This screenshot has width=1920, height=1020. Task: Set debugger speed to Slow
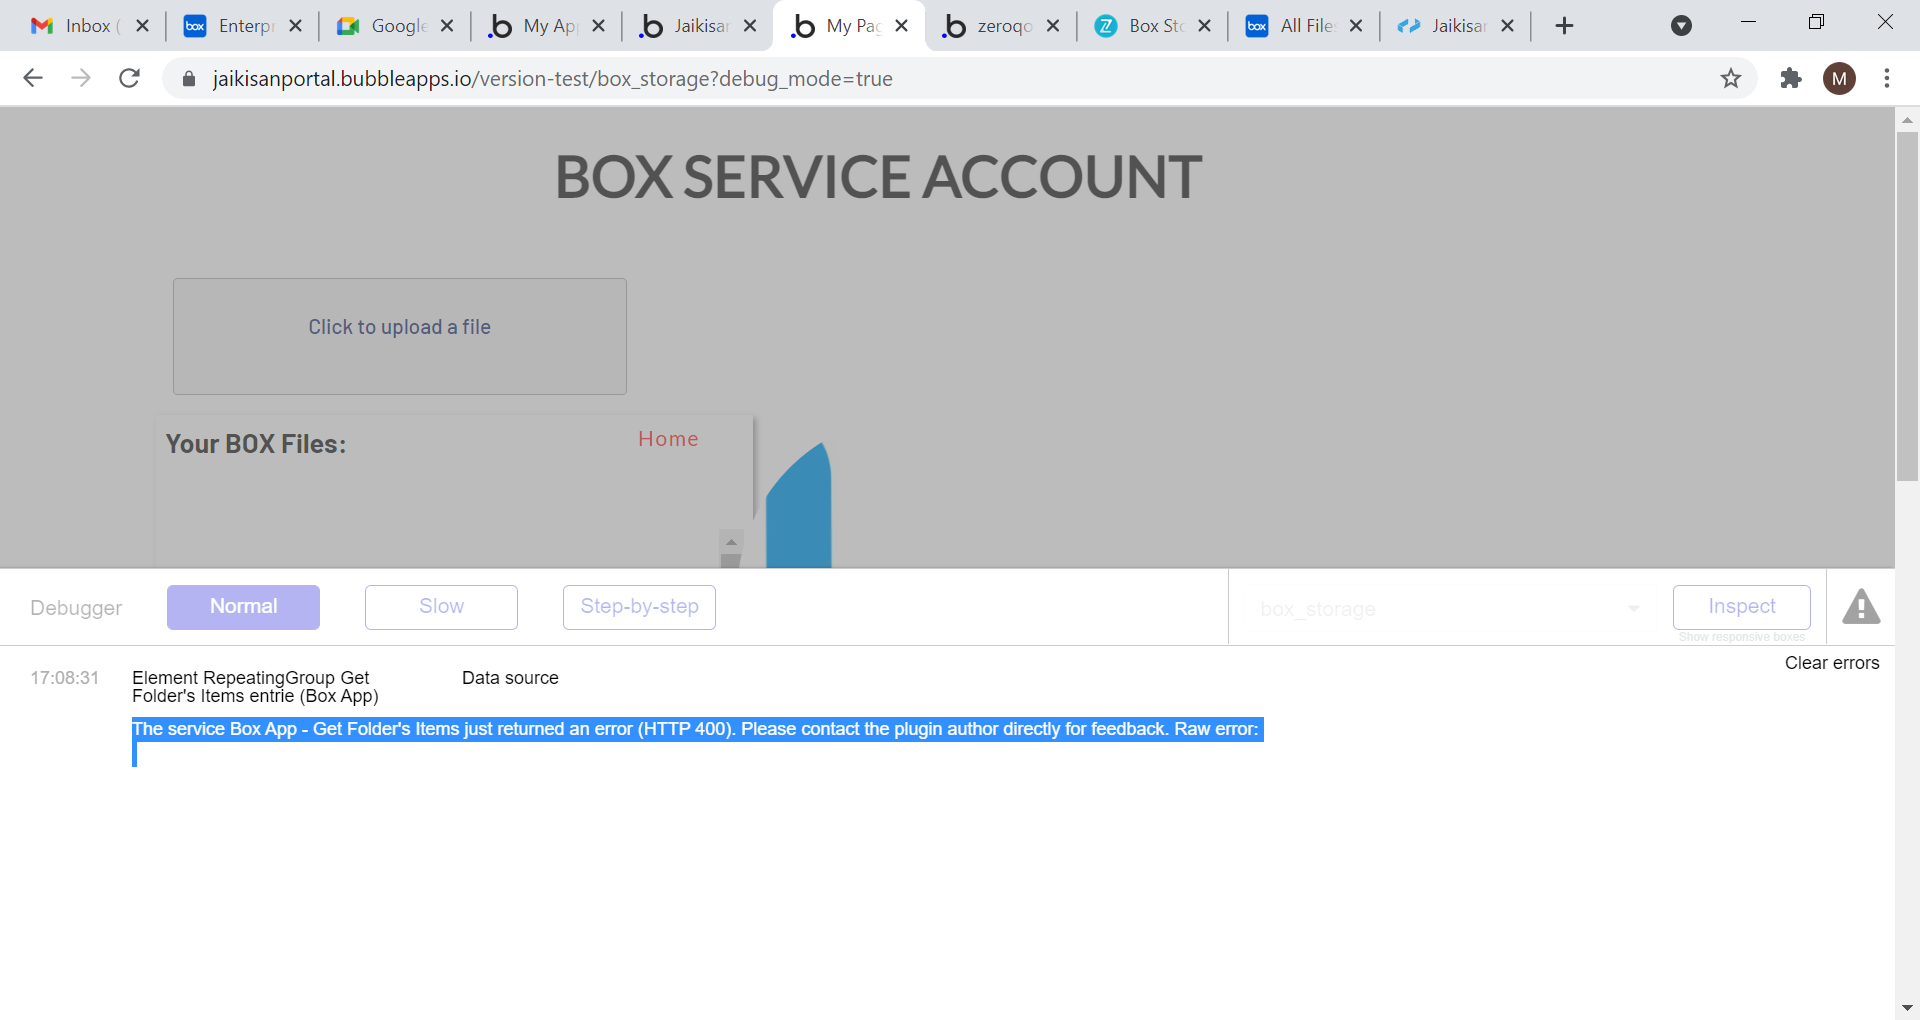click(x=441, y=607)
